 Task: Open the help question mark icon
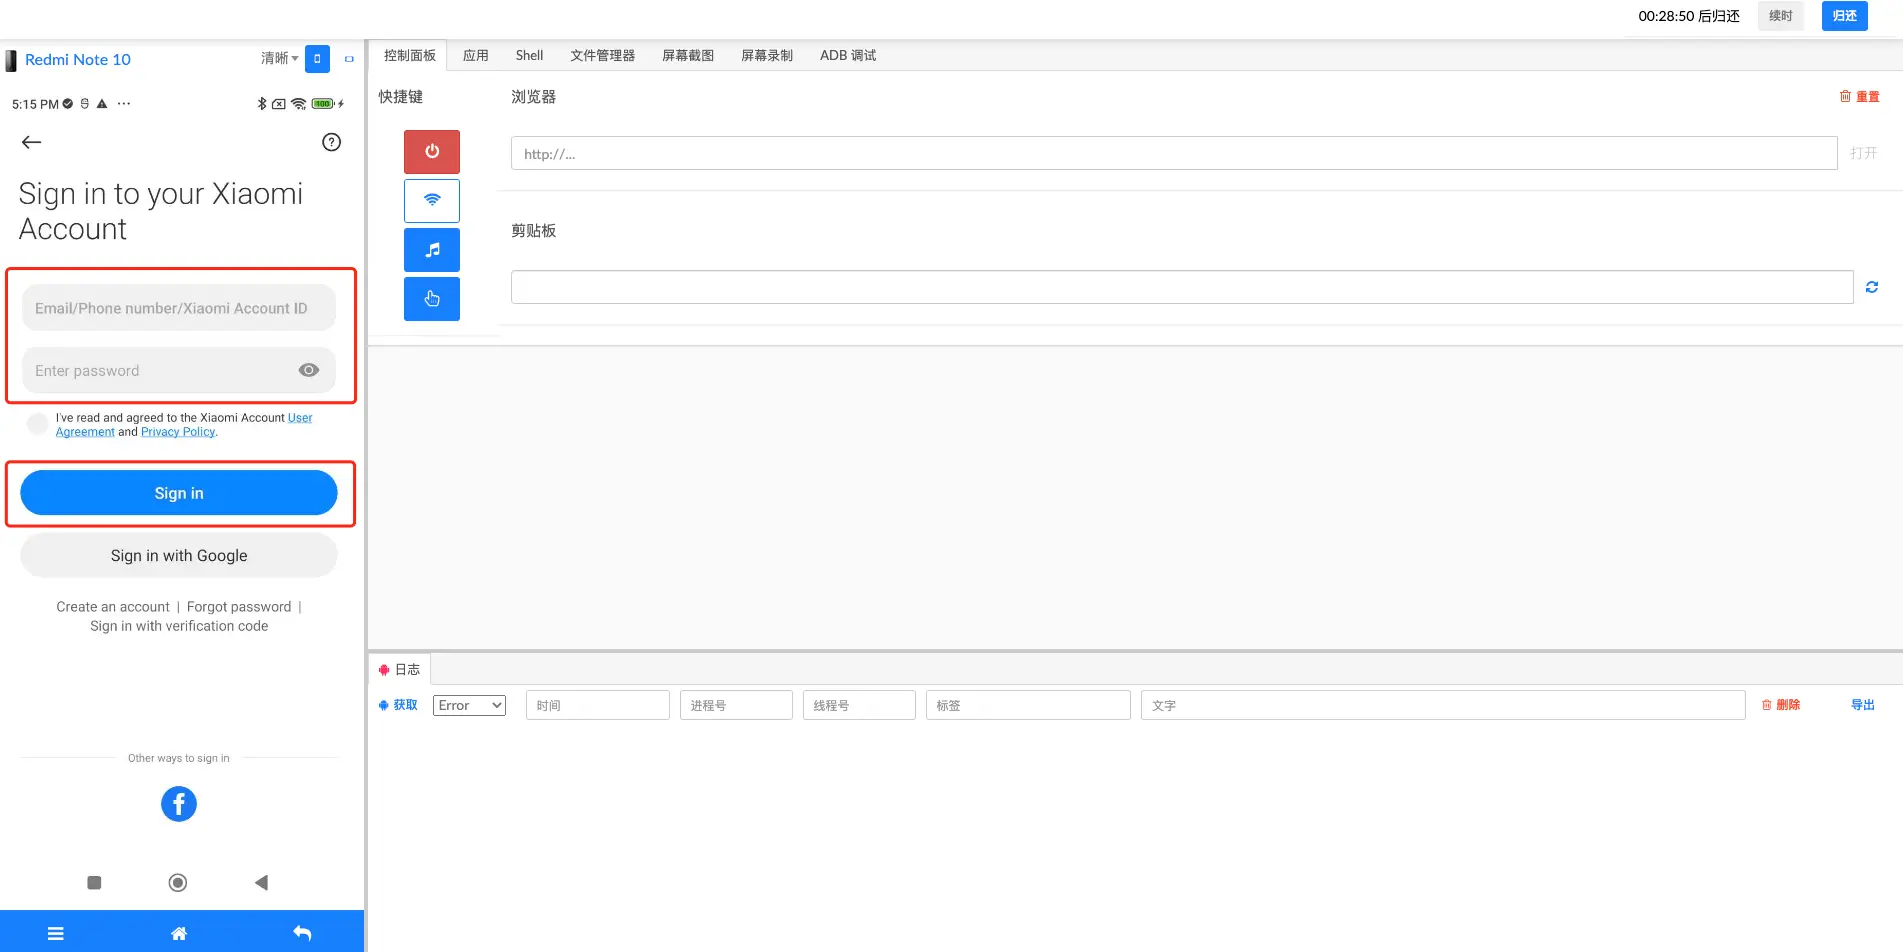coord(331,142)
